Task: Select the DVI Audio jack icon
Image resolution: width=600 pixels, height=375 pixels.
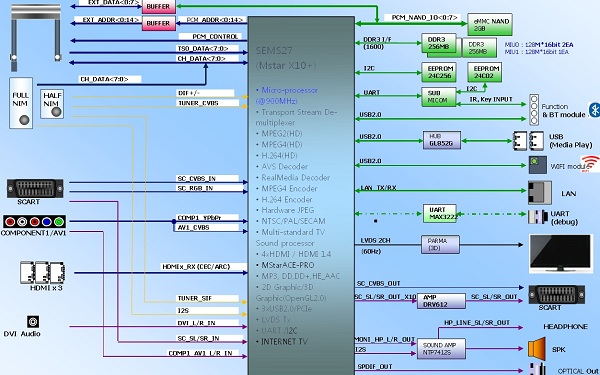Action: [33, 322]
